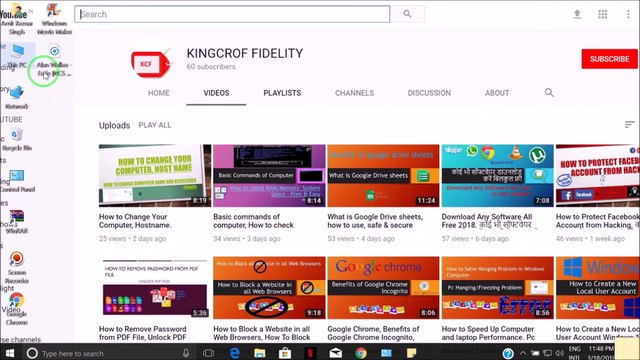This screenshot has width=640, height=360.
Task: Open Task View in the taskbar
Action: coord(209,353)
